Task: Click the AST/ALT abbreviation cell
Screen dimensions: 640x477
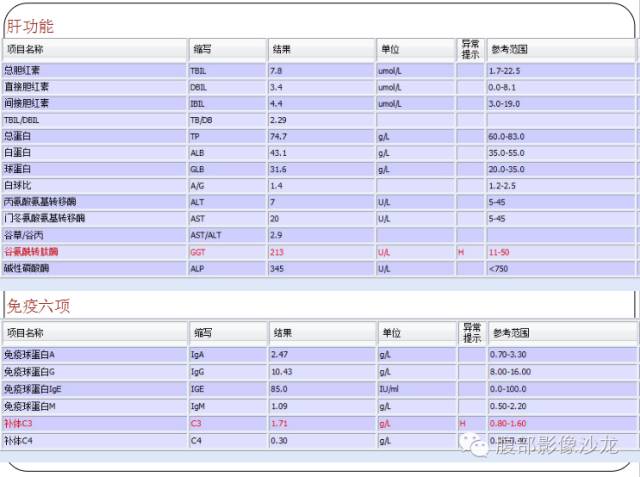Action: click(x=227, y=235)
